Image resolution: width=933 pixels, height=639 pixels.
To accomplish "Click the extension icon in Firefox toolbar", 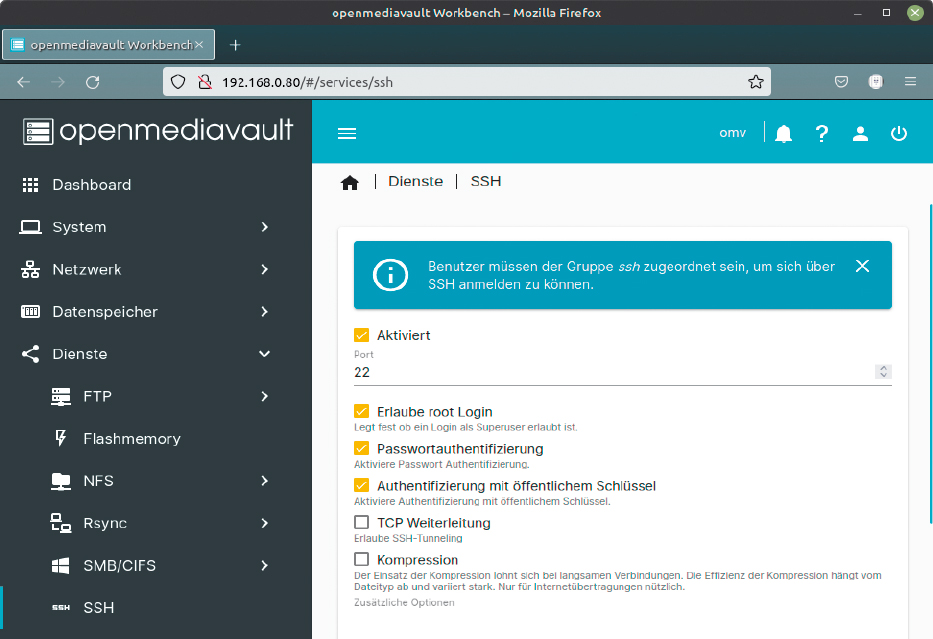I will [876, 82].
